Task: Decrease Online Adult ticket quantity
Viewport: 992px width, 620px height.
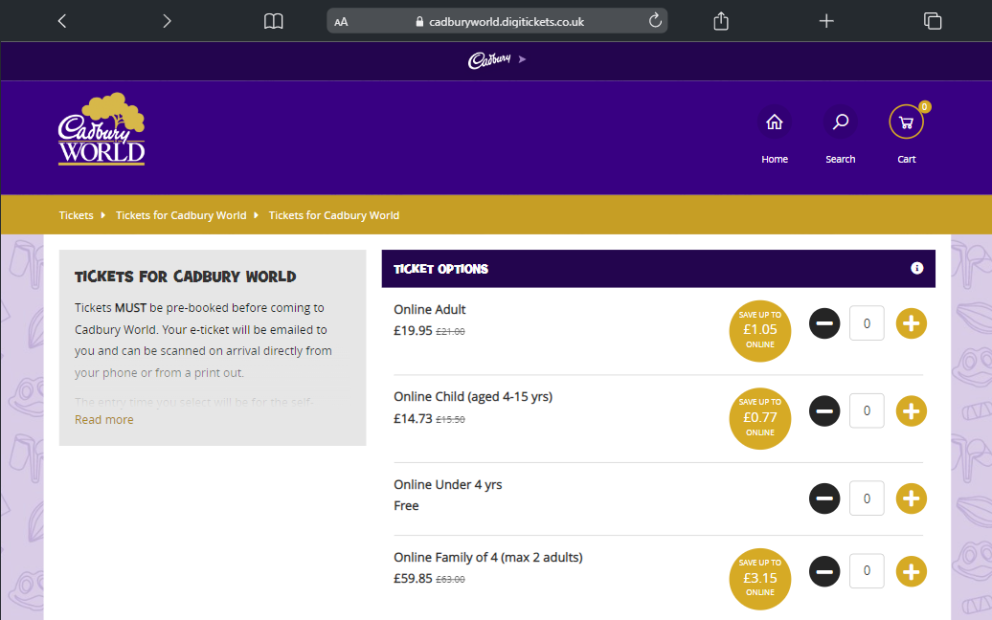Action: (x=824, y=323)
